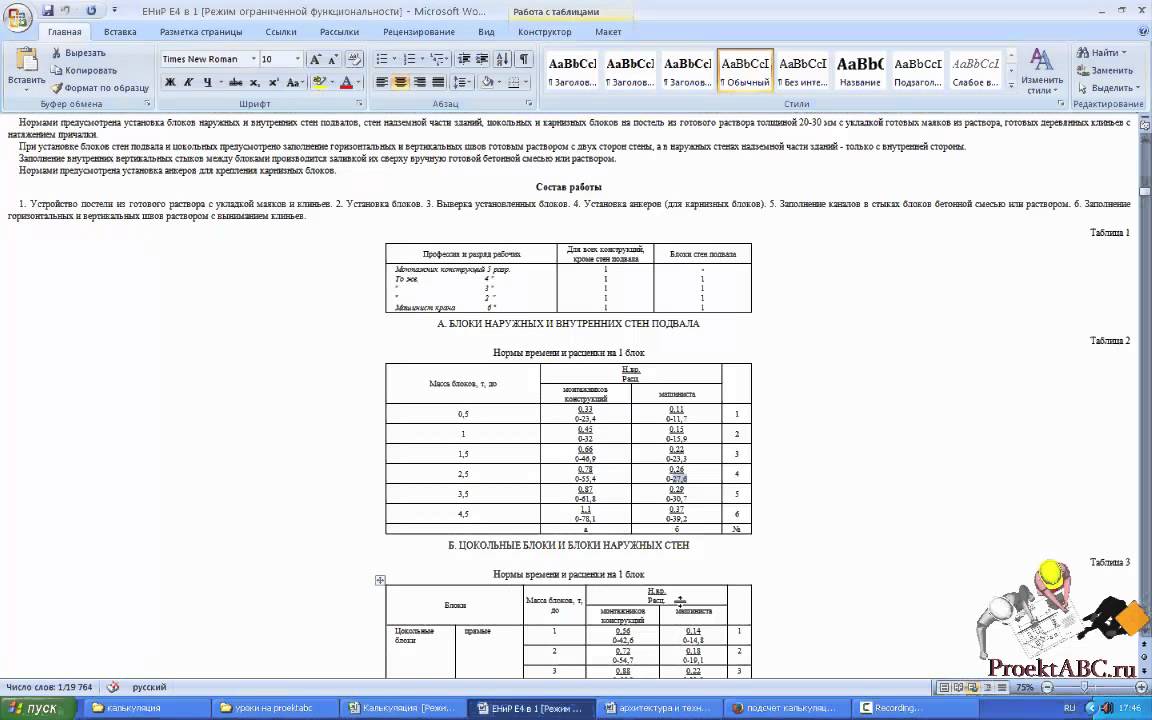Screen dimensions: 1152x720
Task: Toggle show paragraph marks (¶)
Action: tap(523, 59)
